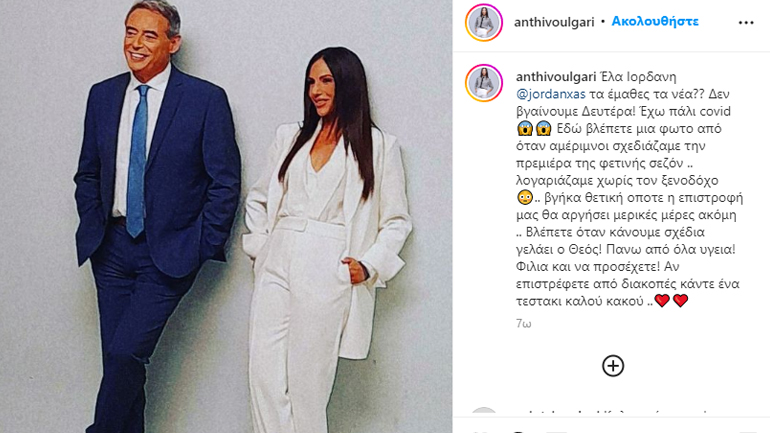Click the red heart emojis ending the caption

[x=671, y=300]
